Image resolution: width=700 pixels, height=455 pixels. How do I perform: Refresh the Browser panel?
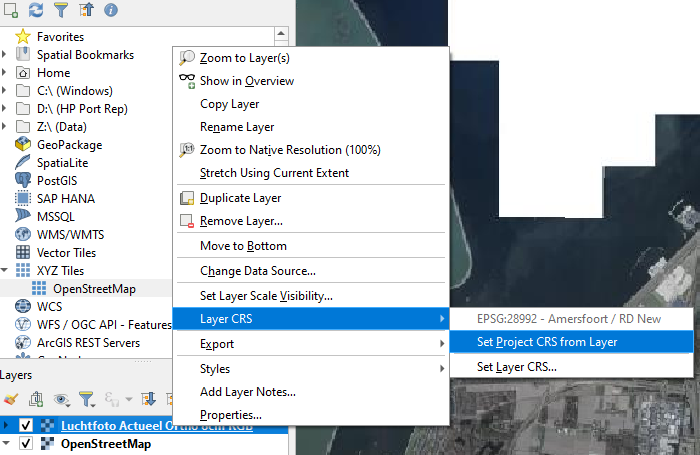click(x=36, y=9)
